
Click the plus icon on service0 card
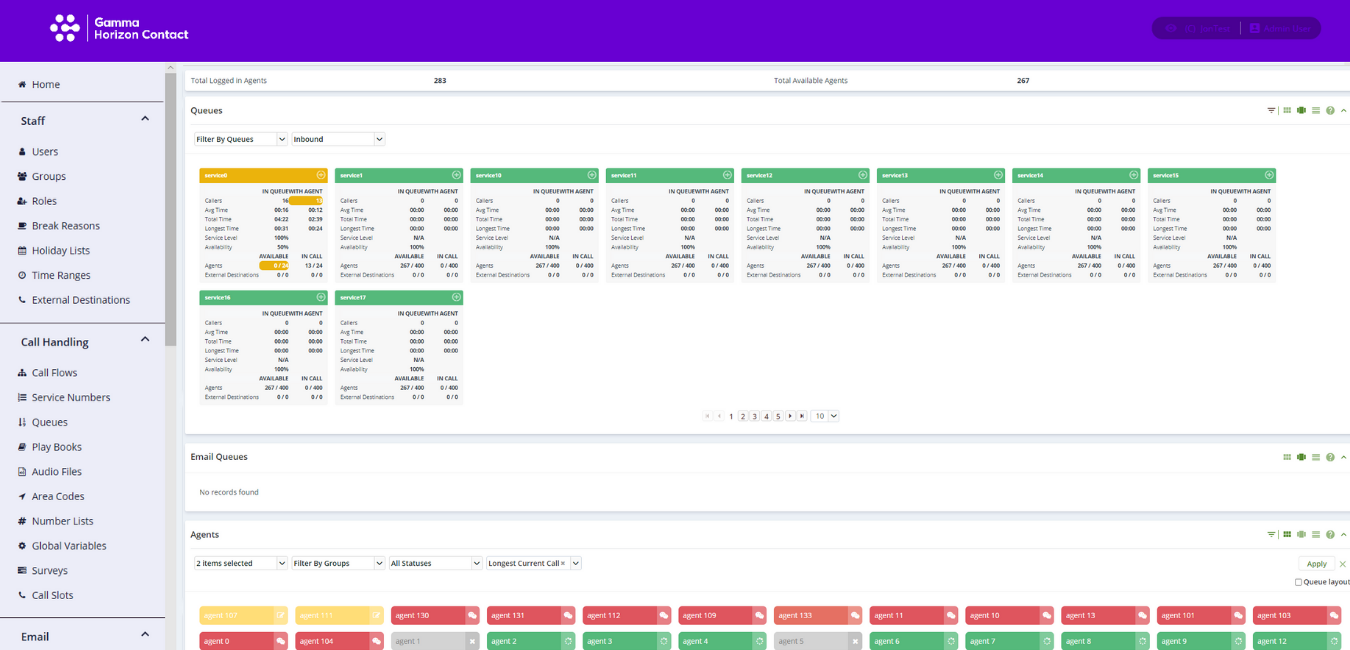(321, 175)
